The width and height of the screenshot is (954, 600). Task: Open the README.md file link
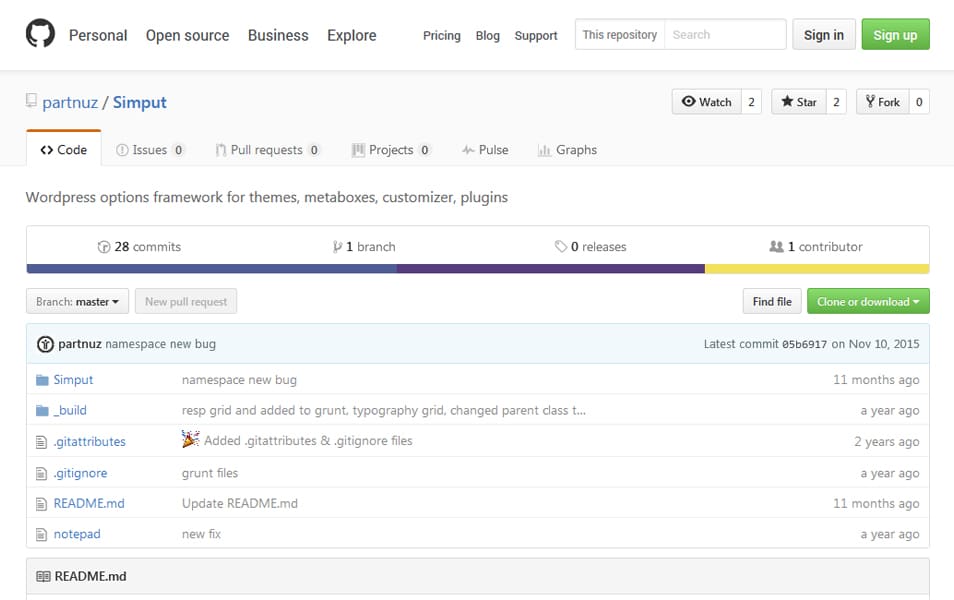point(89,503)
